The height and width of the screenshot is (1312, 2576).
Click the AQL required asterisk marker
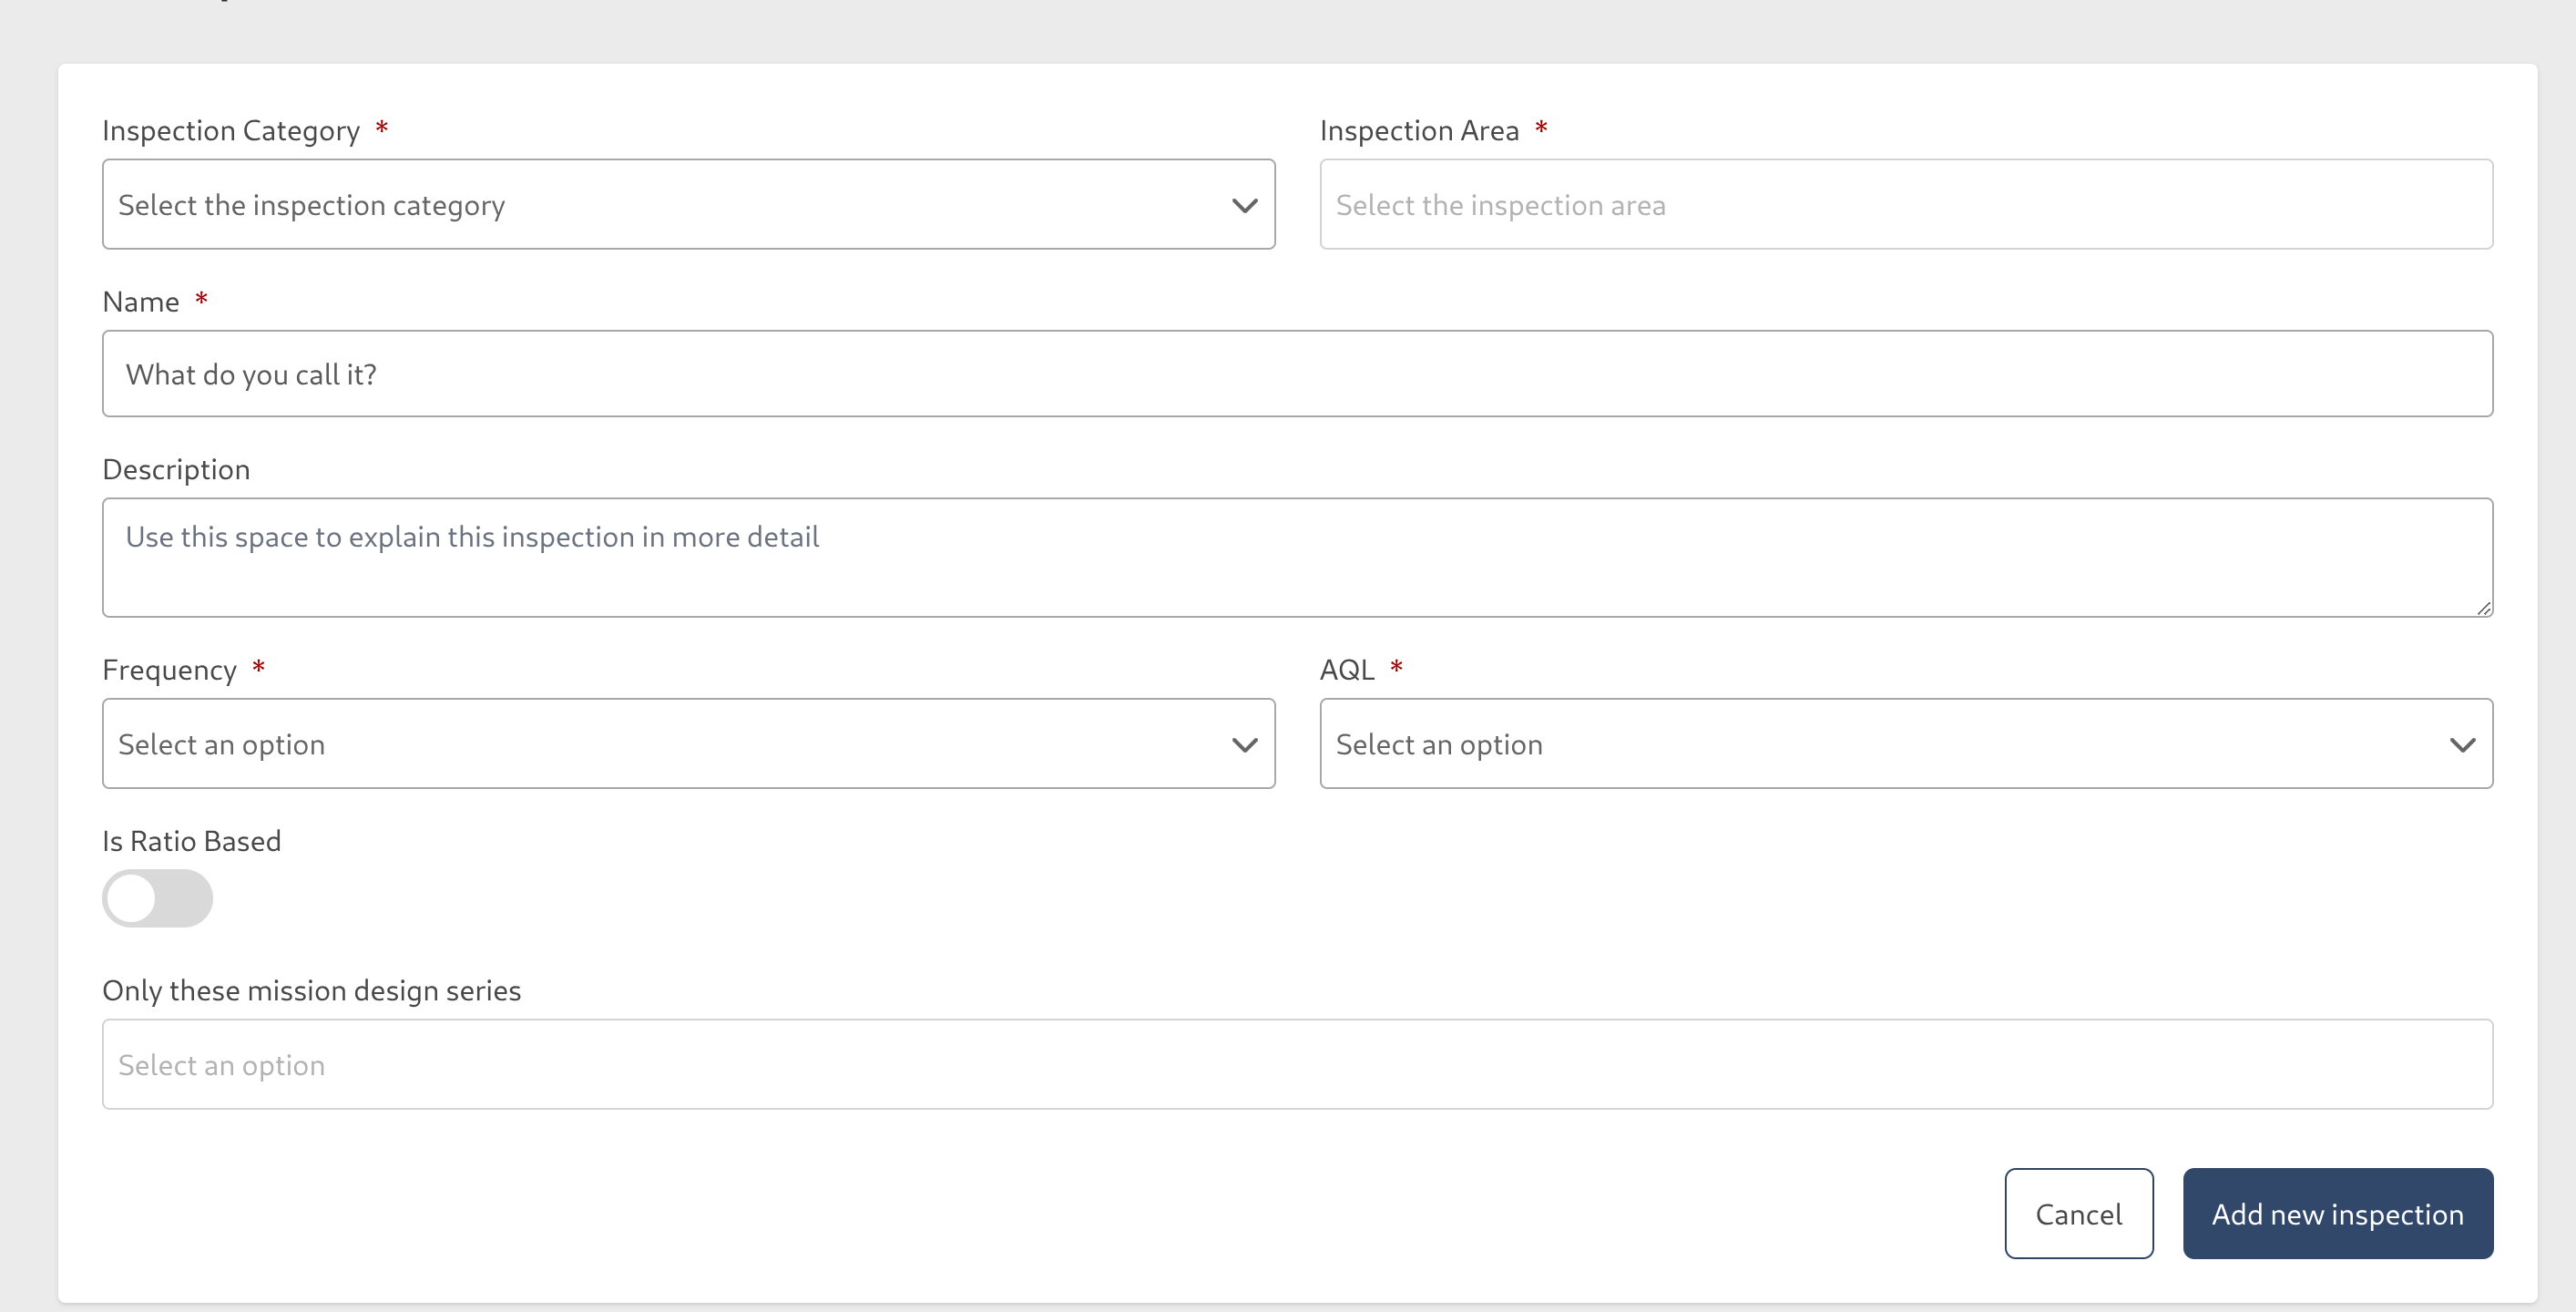coord(1397,667)
